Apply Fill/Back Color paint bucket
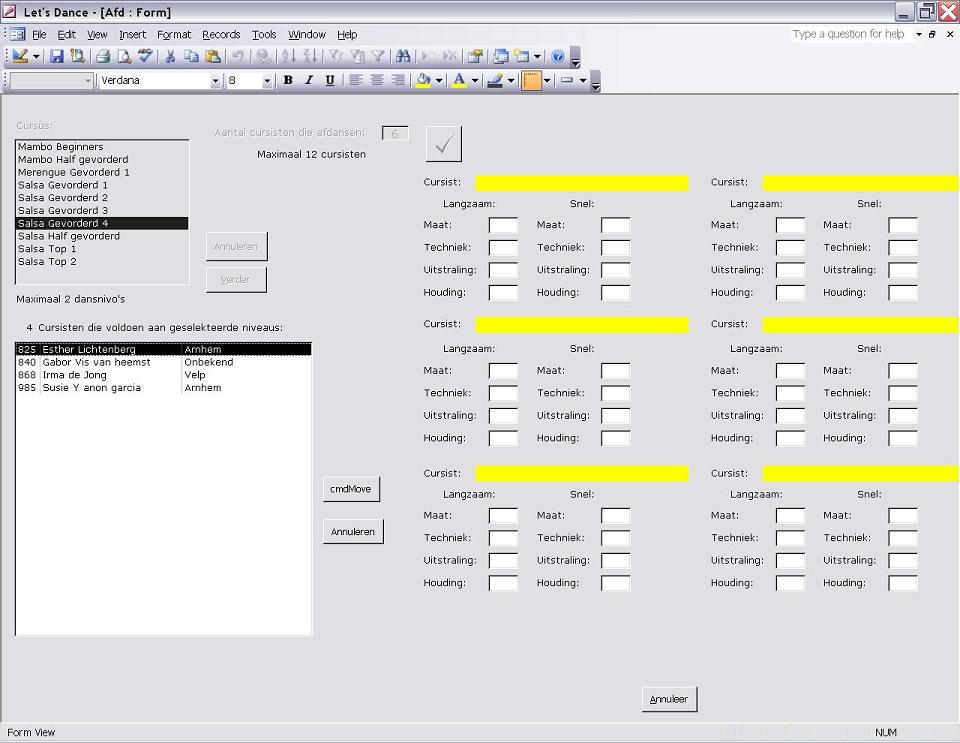 (x=423, y=80)
